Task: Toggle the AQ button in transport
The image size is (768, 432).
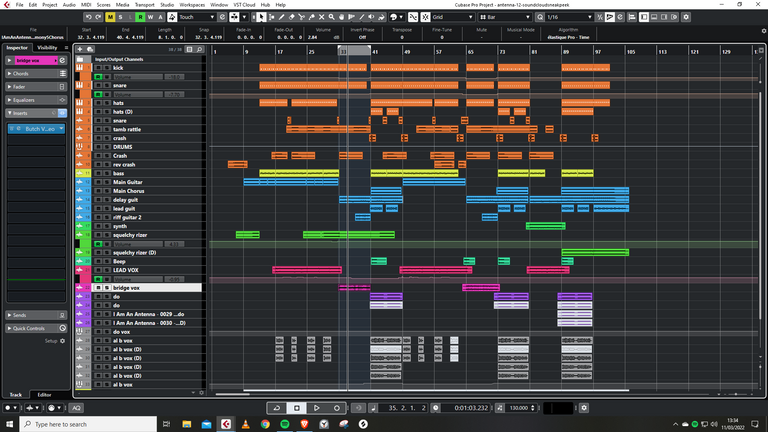Action: pyautogui.click(x=76, y=408)
